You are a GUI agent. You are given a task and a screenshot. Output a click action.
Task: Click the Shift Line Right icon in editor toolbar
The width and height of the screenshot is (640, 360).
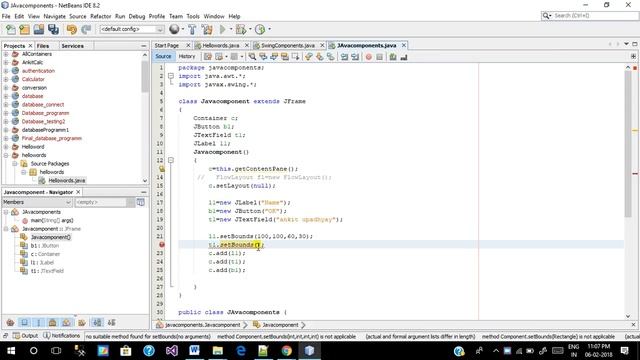click(x=355, y=57)
